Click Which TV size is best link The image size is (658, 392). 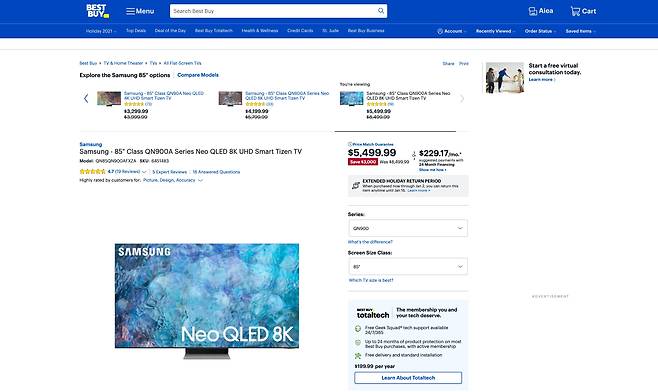point(371,280)
